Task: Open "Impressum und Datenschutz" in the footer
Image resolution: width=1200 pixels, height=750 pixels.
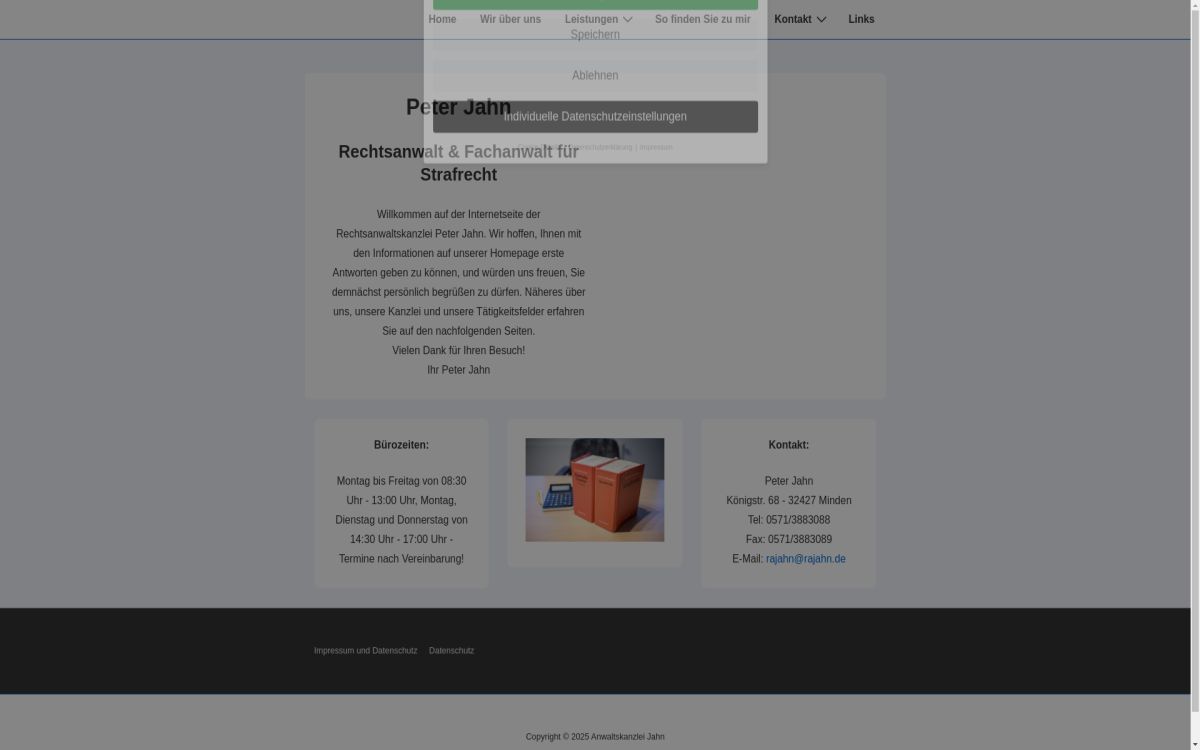Action: (x=365, y=650)
